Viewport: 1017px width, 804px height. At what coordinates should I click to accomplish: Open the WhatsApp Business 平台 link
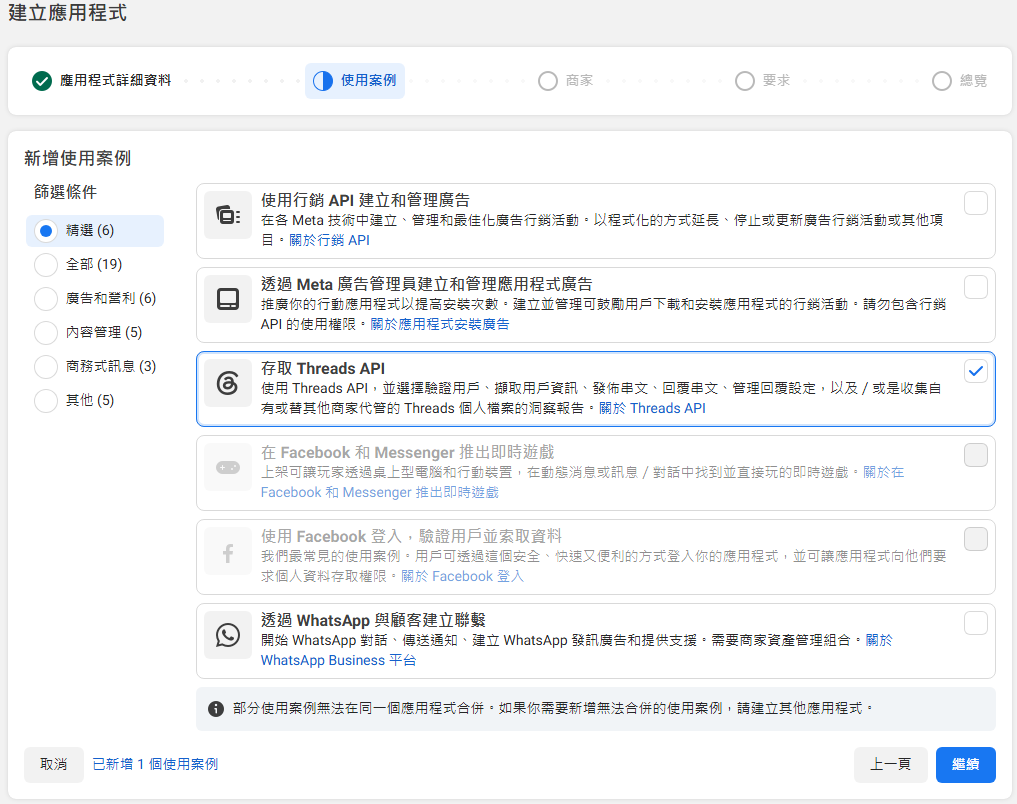[x=339, y=661]
